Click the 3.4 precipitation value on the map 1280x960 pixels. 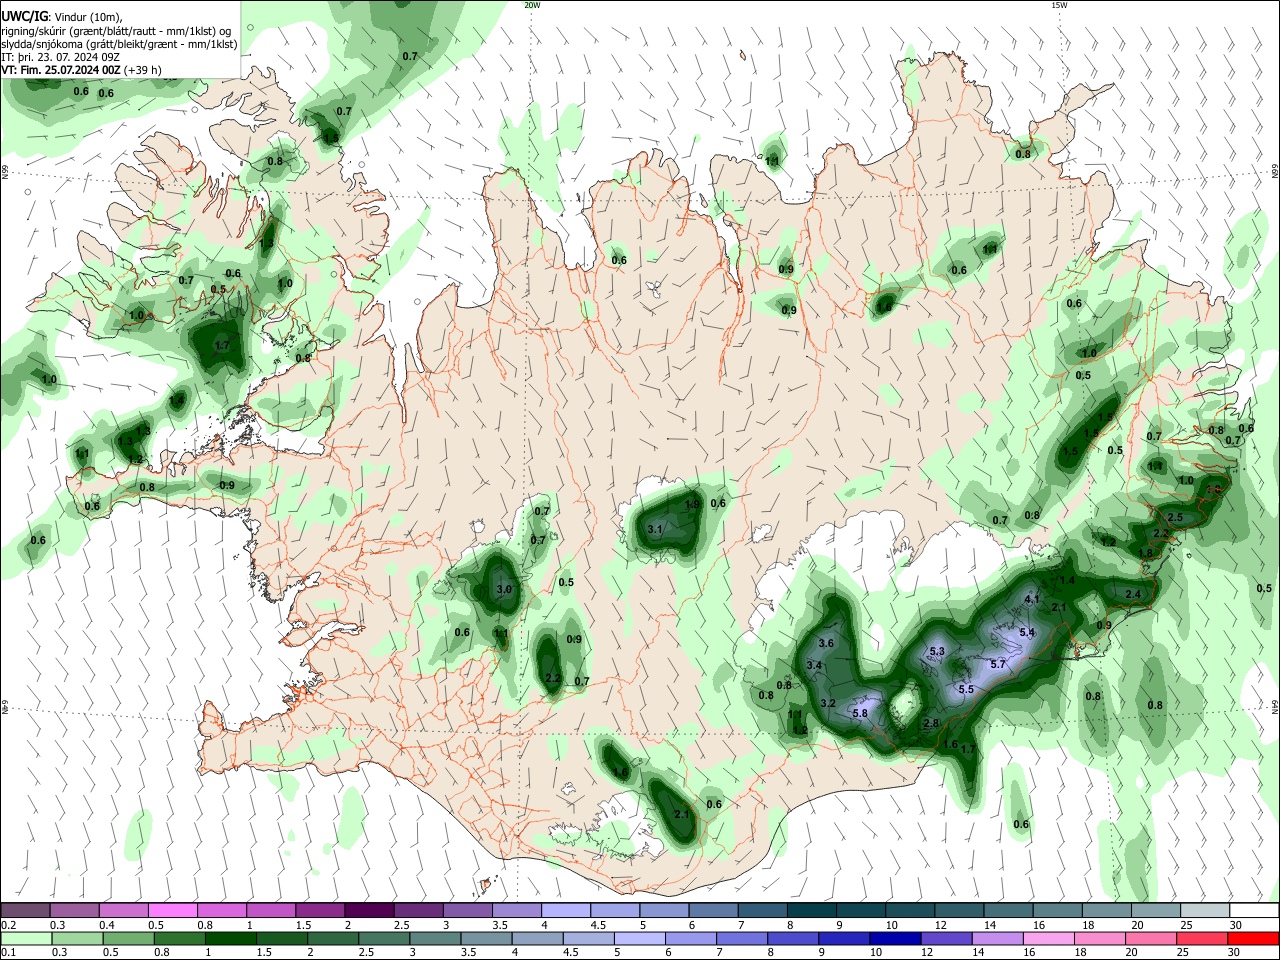coord(814,665)
